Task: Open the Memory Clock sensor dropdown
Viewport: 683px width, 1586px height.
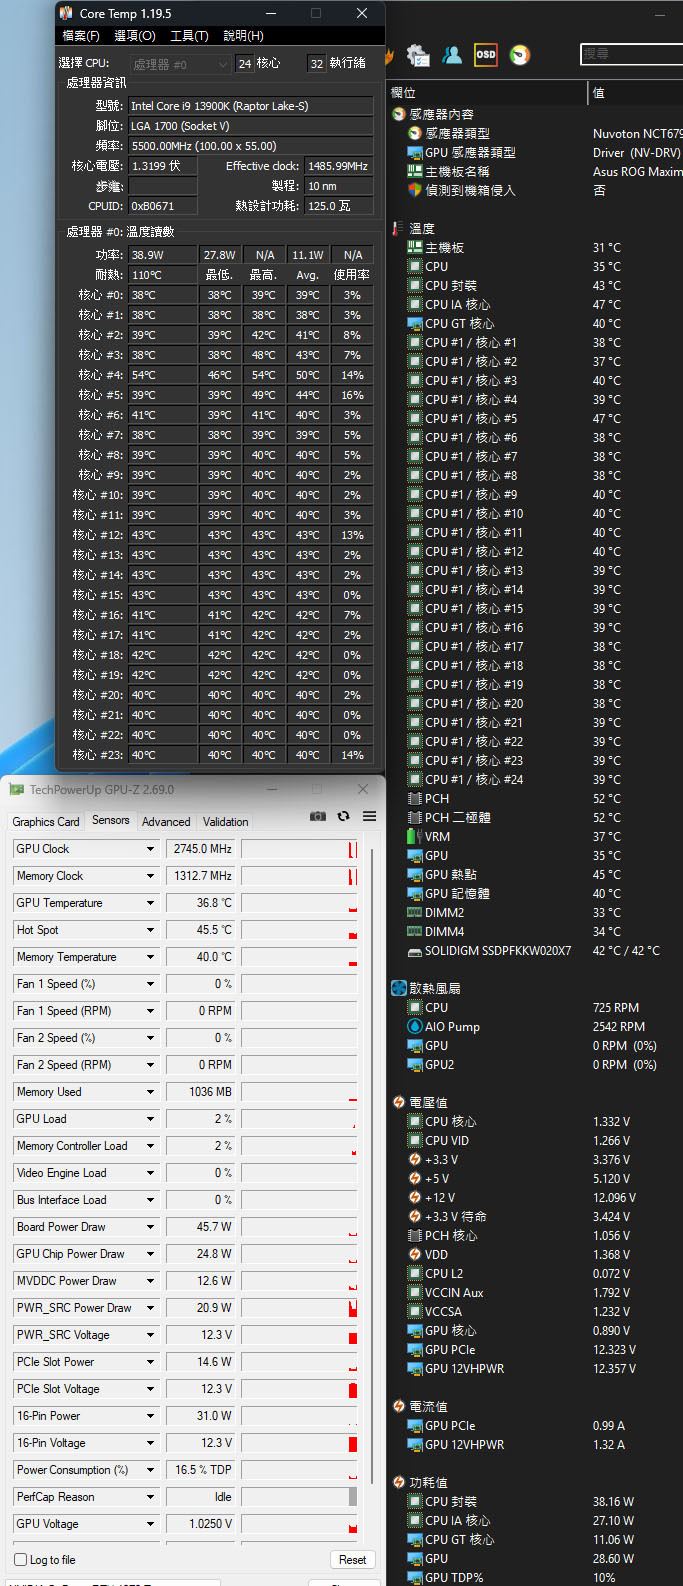Action: pyautogui.click(x=151, y=876)
